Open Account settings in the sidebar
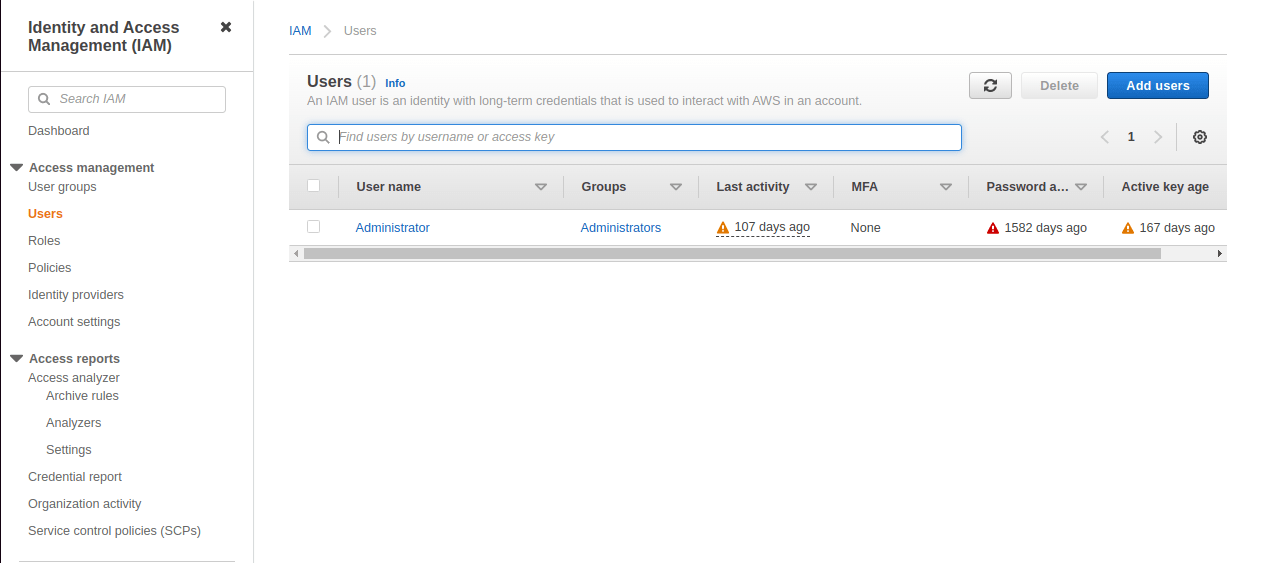 (74, 322)
